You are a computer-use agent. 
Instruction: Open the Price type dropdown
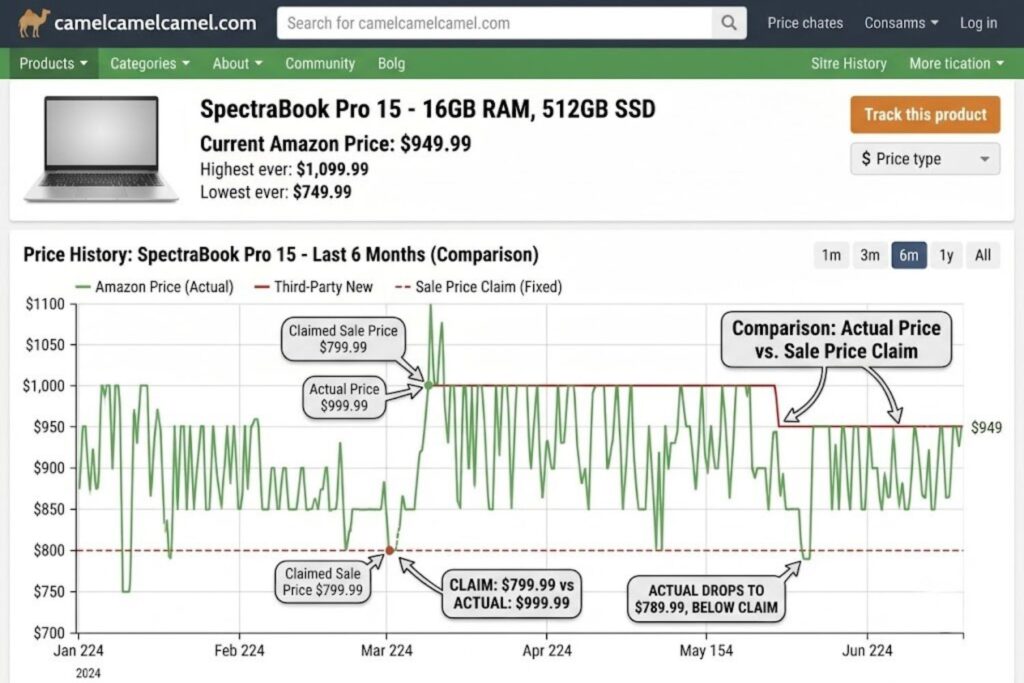pos(925,159)
